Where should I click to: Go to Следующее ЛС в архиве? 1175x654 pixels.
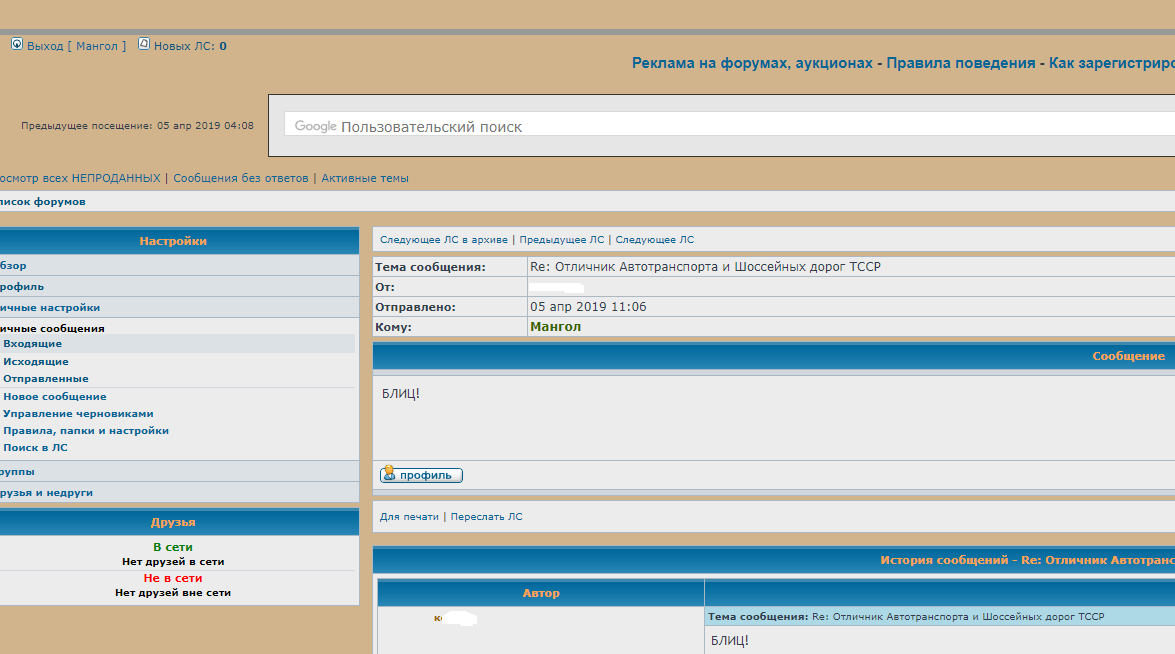pyautogui.click(x=445, y=240)
